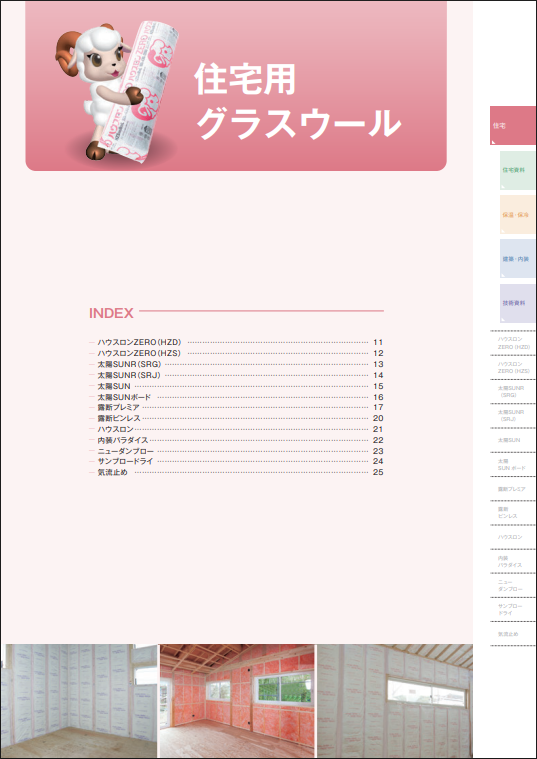This screenshot has height=759, width=537.
Task: Click index entry ハウスロンZERO(HZD)
Action: click(x=236, y=342)
